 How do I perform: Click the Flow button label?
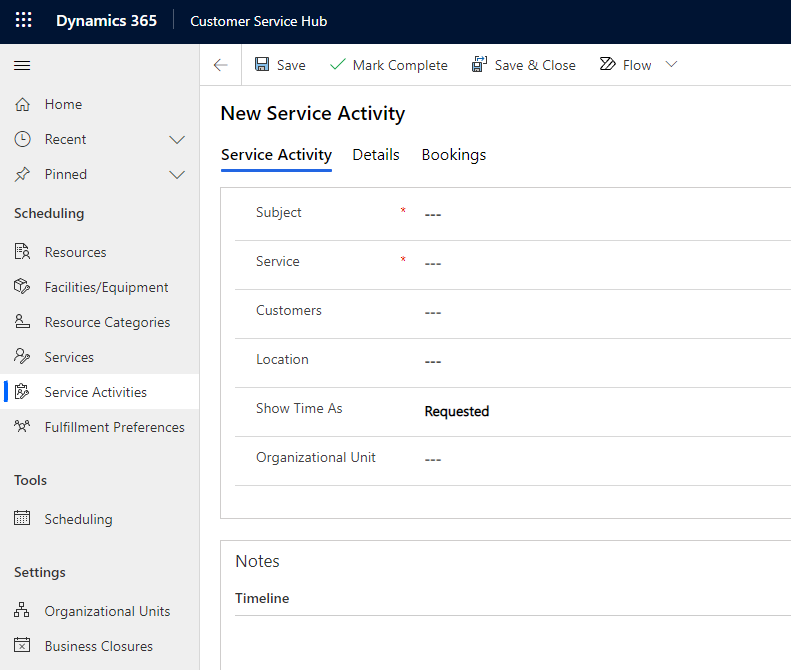pos(637,65)
